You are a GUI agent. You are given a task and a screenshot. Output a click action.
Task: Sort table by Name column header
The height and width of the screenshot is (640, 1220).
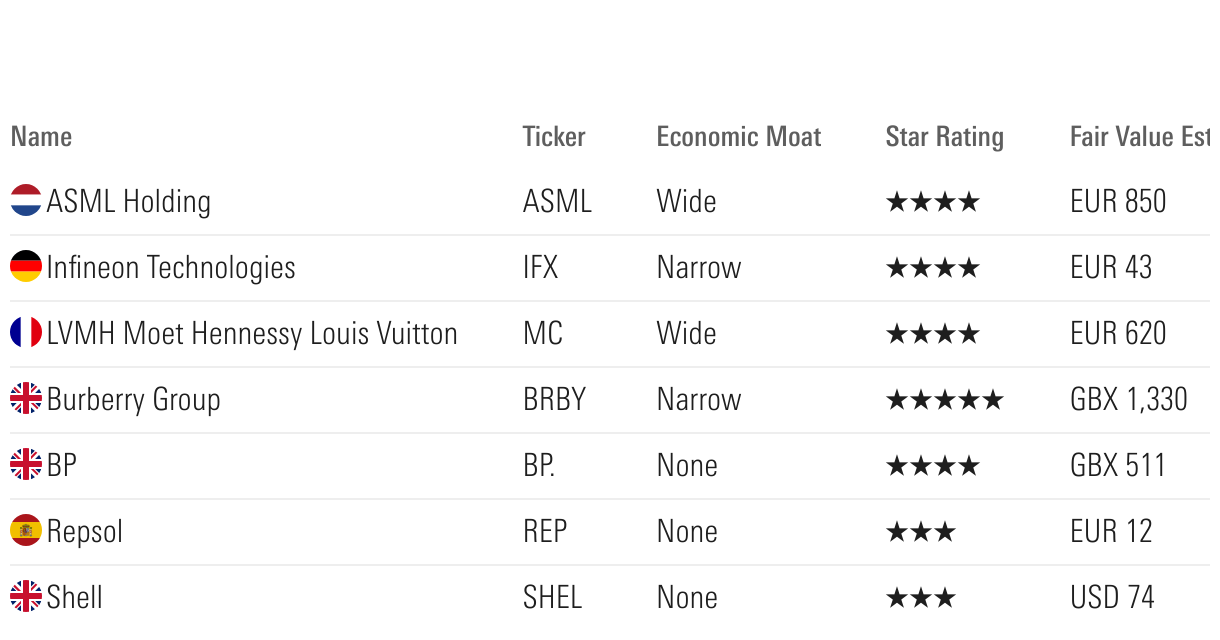42,137
